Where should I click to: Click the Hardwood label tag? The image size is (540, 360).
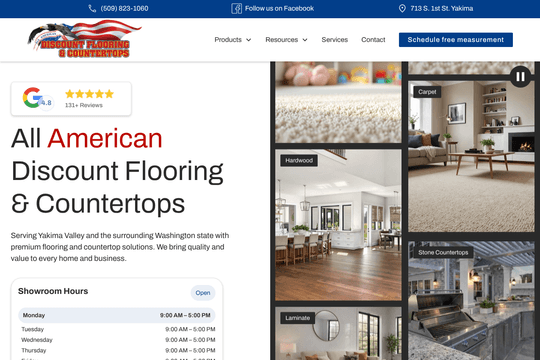(299, 161)
